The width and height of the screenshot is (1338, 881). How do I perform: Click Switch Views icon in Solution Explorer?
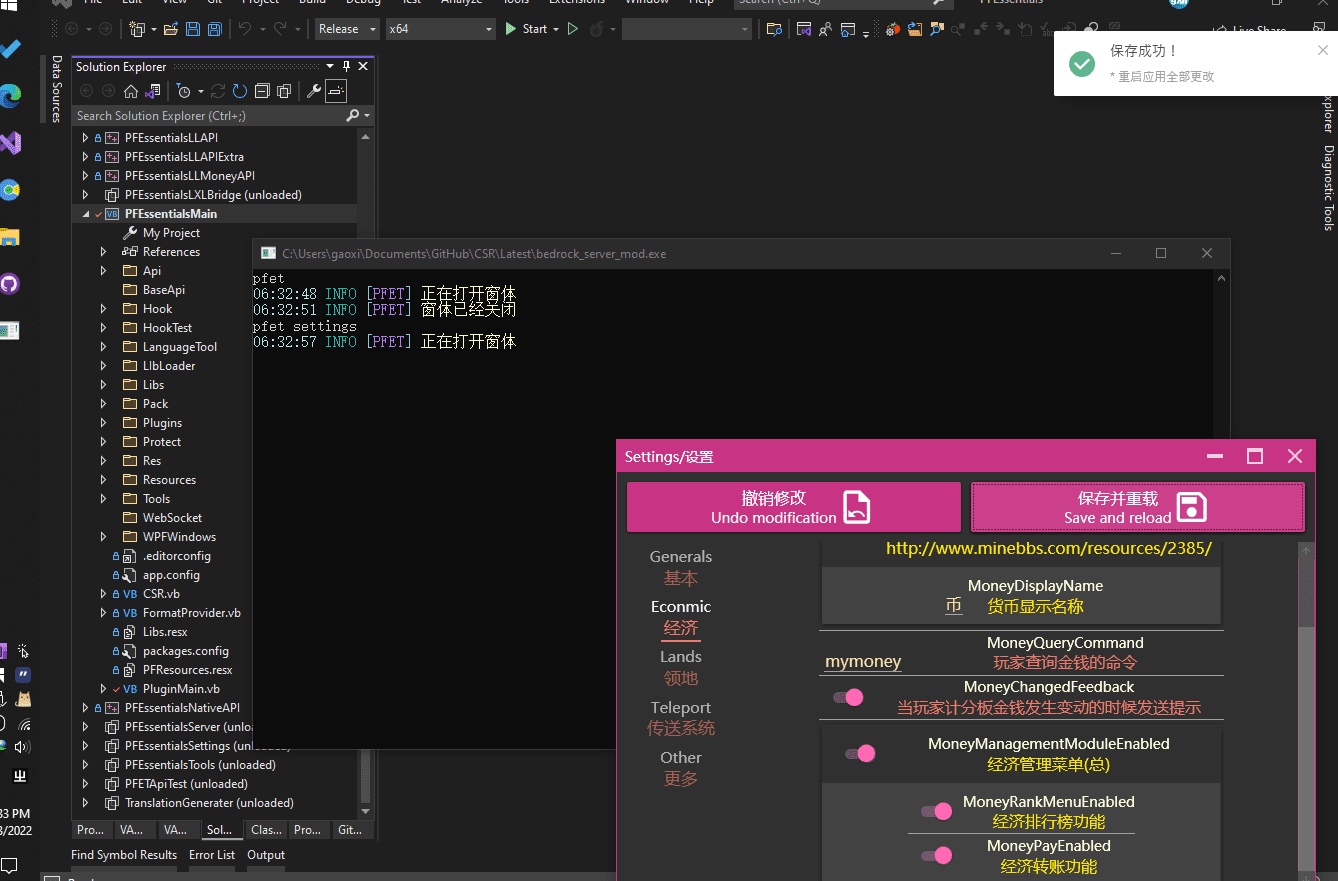click(x=153, y=91)
